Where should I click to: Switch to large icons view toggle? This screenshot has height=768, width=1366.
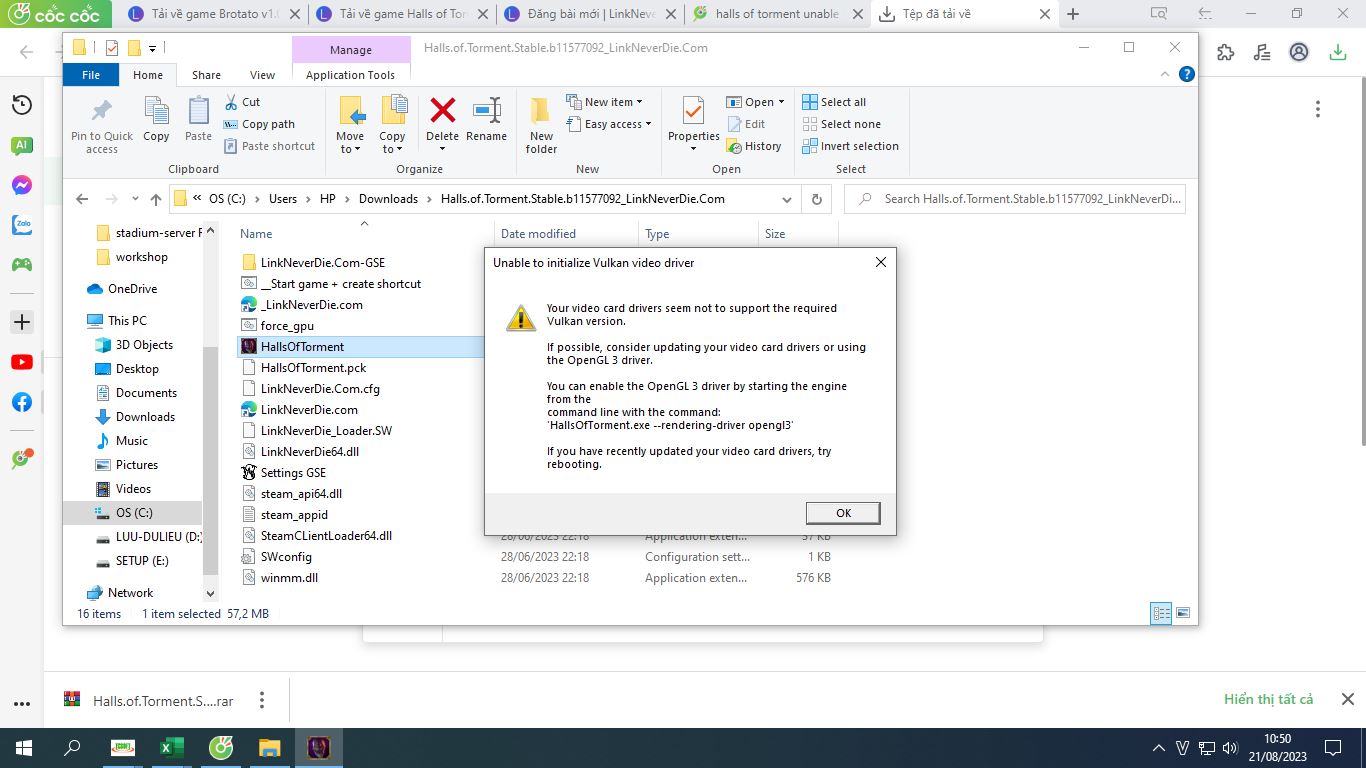(1183, 613)
